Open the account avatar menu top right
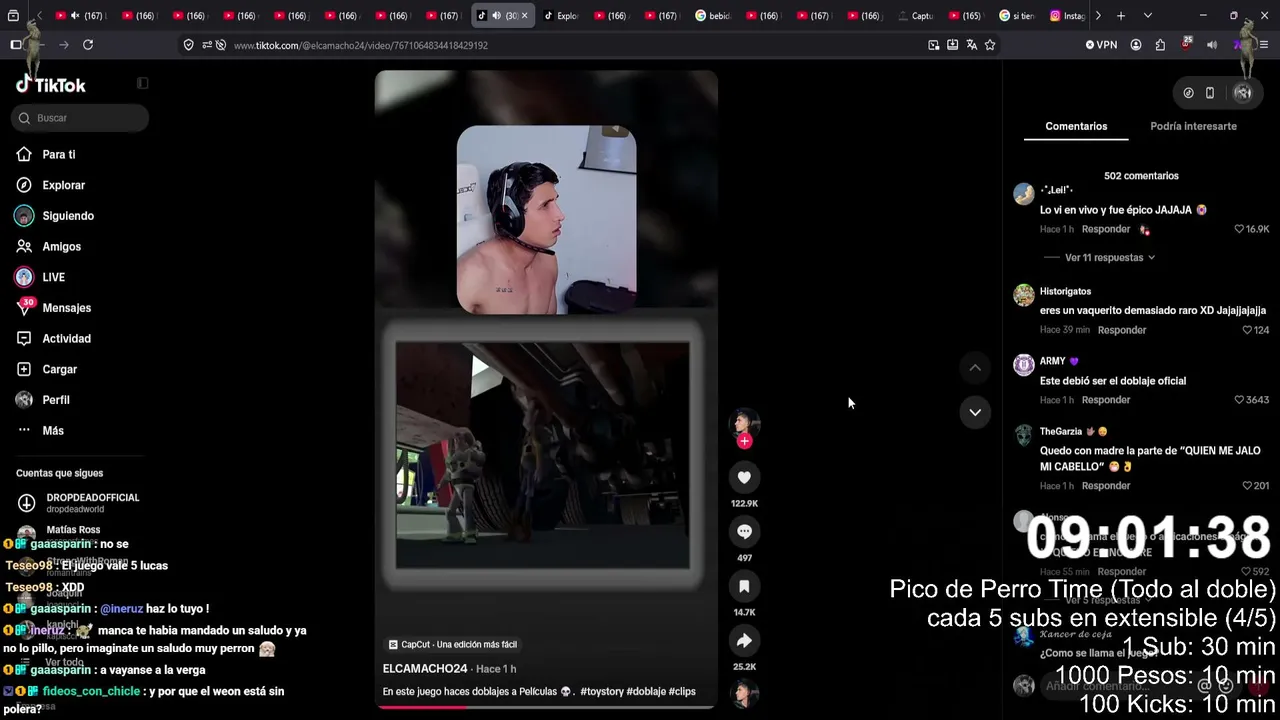1280x720 pixels. coord(1243,93)
